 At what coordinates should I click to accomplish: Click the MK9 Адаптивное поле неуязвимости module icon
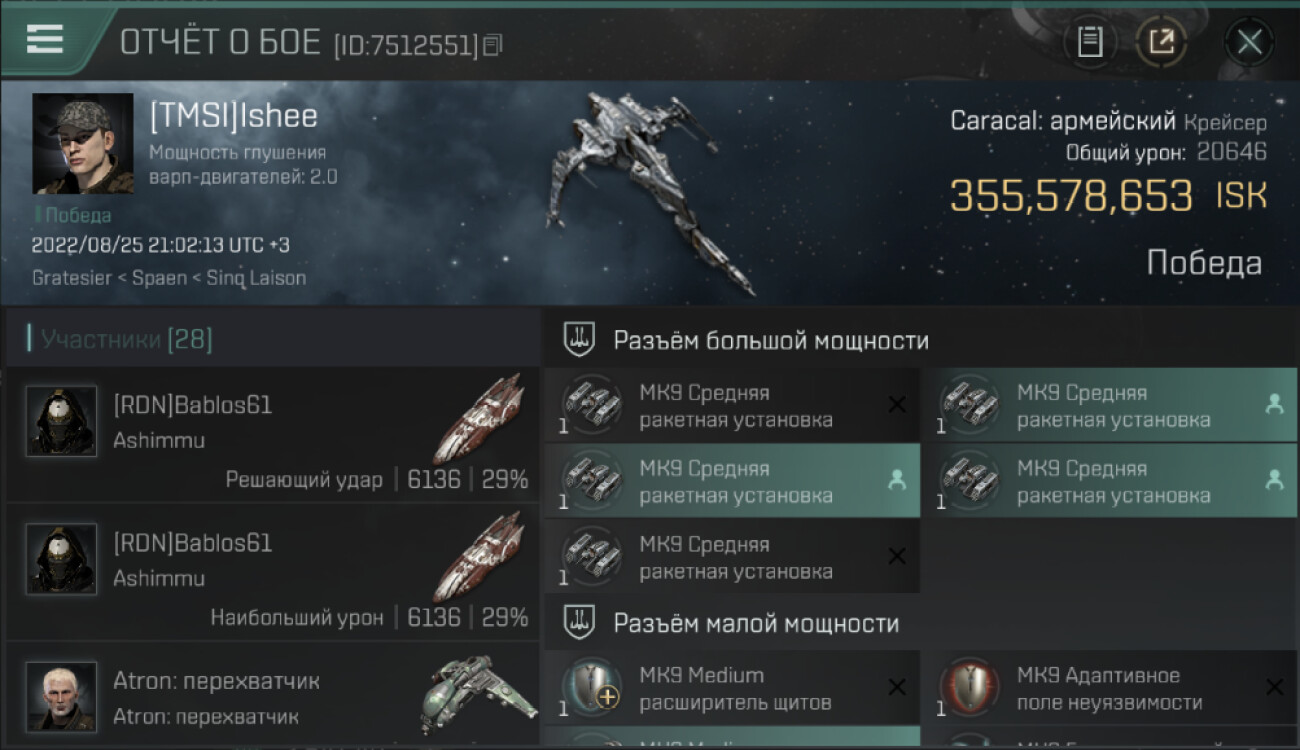[x=969, y=688]
